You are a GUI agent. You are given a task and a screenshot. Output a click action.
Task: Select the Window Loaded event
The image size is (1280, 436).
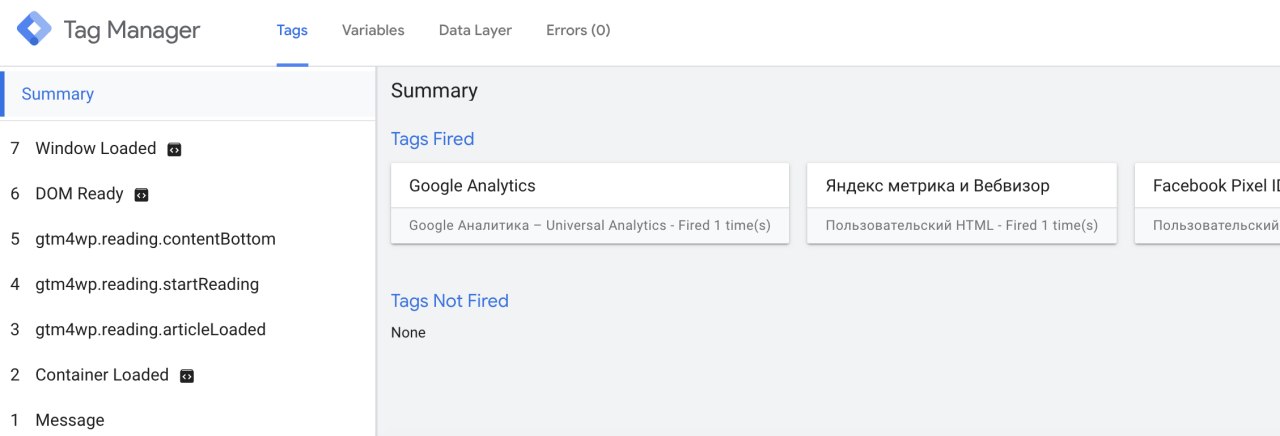[x=188, y=149]
